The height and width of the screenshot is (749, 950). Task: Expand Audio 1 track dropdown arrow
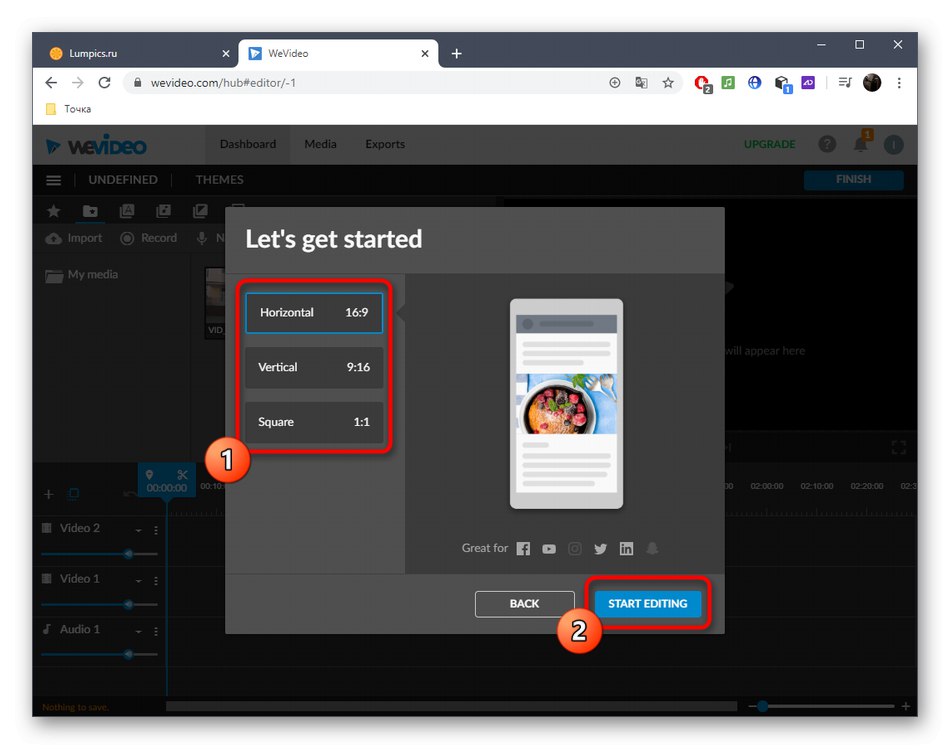pyautogui.click(x=139, y=631)
